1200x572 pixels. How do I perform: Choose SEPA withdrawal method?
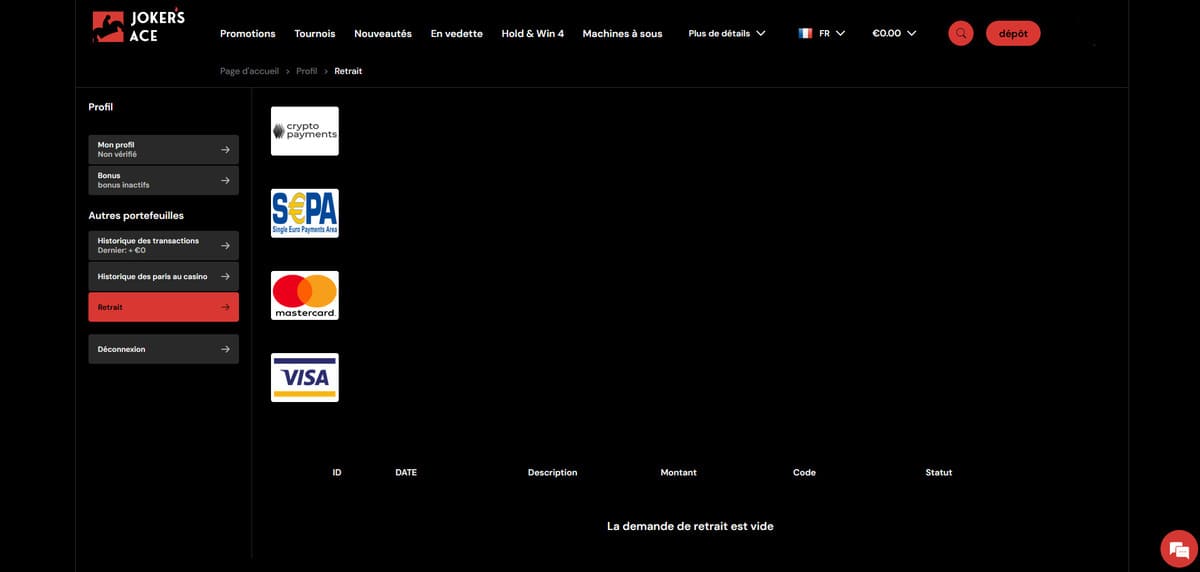pos(305,213)
